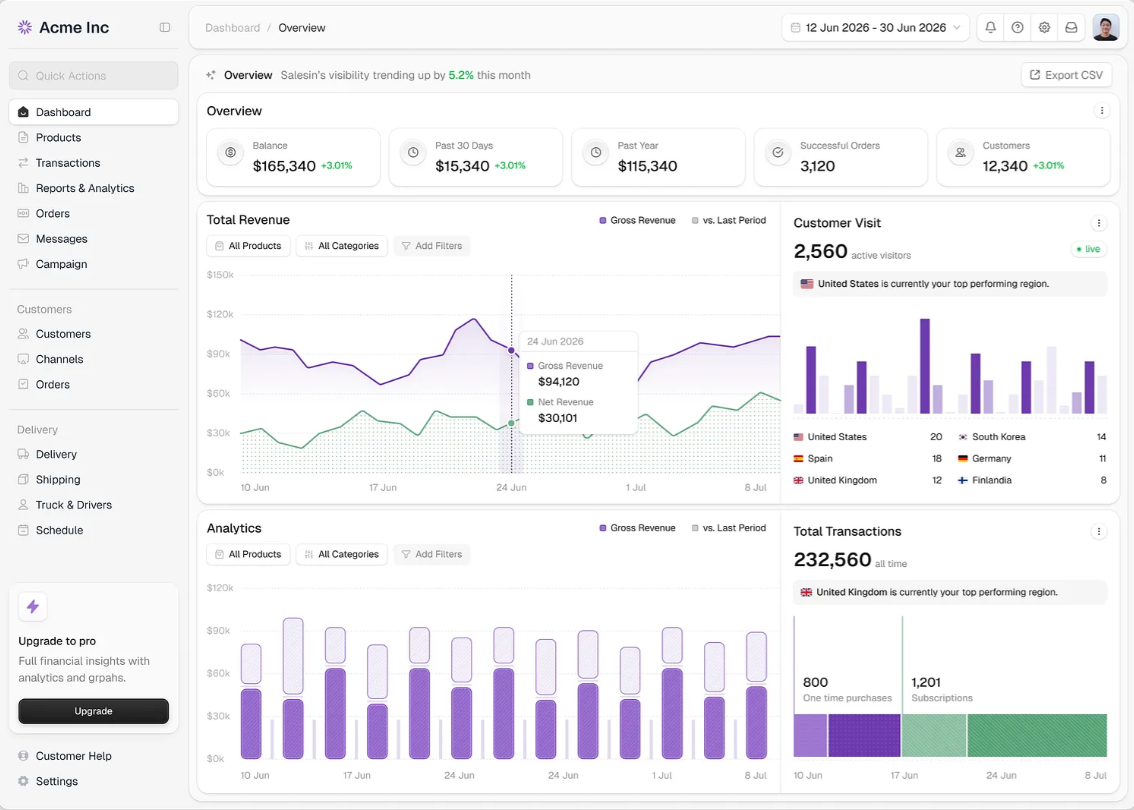
Task: Click the Truck & Drivers person icon
Action: tap(23, 505)
